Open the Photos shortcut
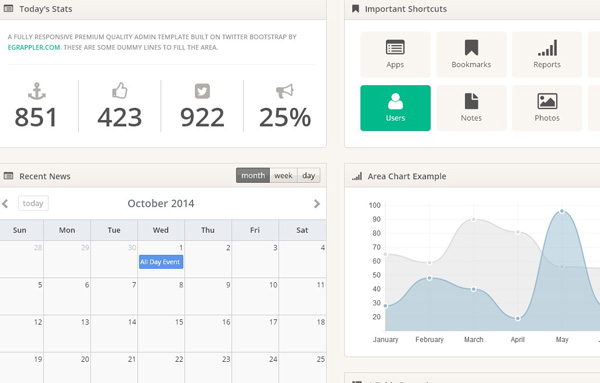Screen dimensions: 600x383 point(547,108)
